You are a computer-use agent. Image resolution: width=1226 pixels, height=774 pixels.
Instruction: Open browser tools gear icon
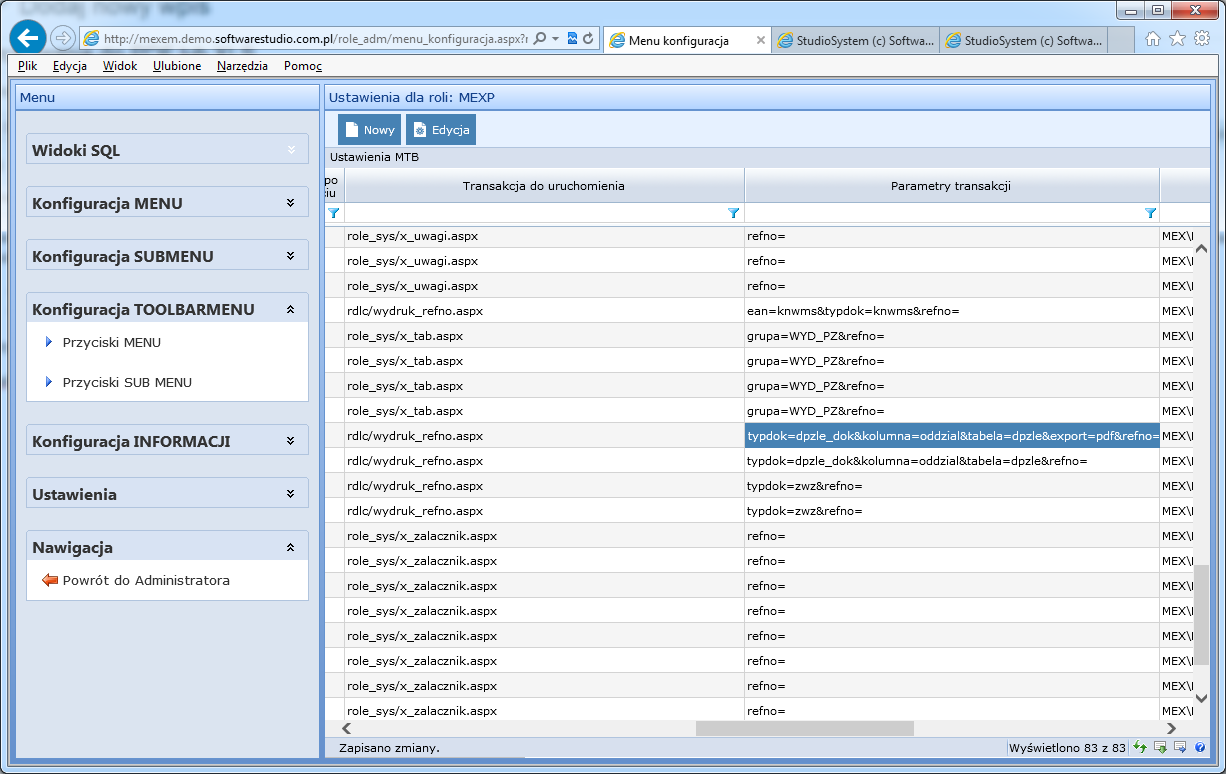pyautogui.click(x=1202, y=39)
